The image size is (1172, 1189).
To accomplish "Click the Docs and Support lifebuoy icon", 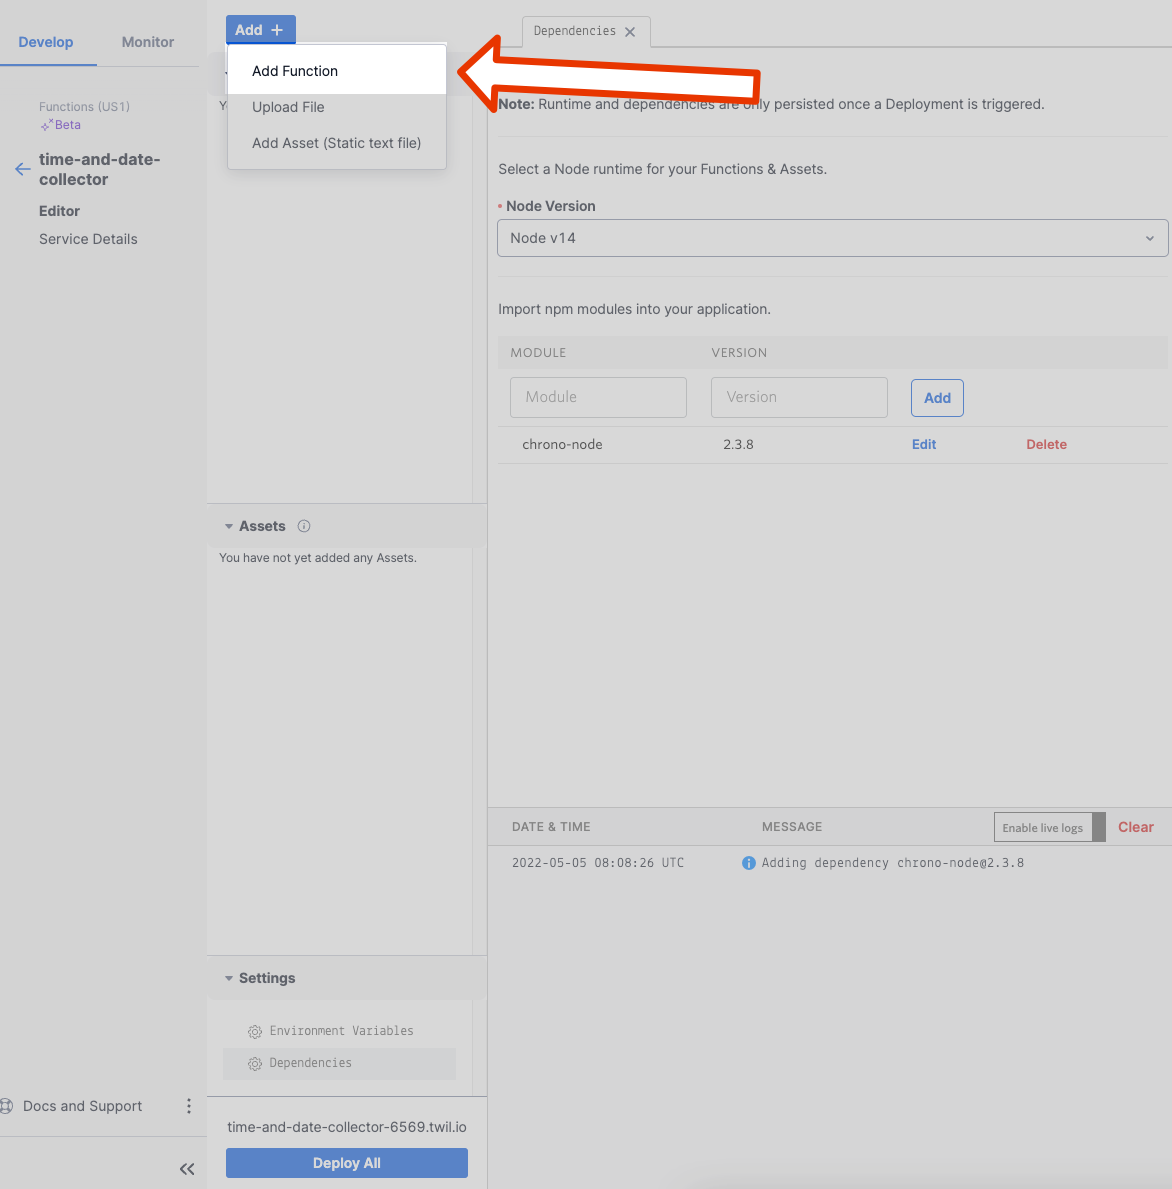I will [6, 1106].
